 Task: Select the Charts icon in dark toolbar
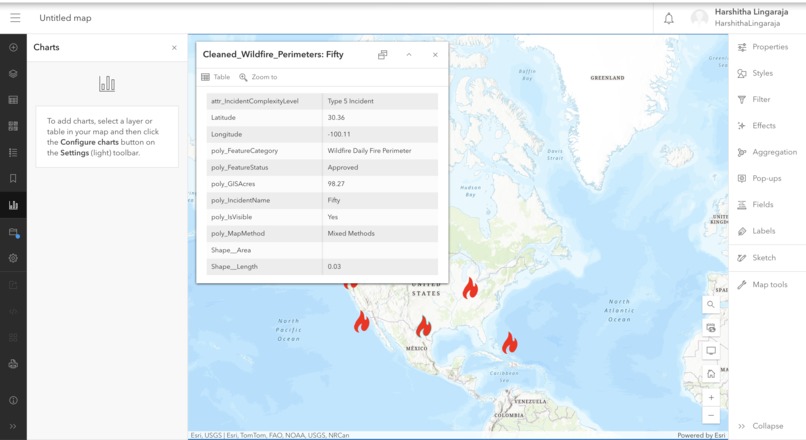coord(13,205)
